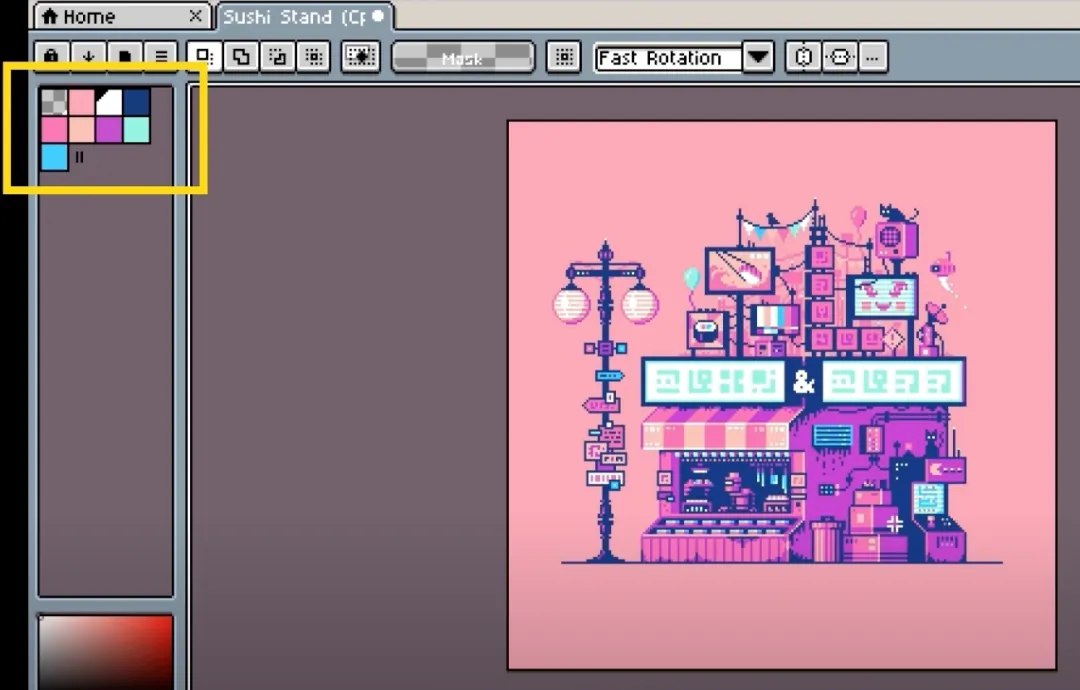Select the replace selection mode icon
This screenshot has height=690, width=1080.
pyautogui.click(x=205, y=56)
